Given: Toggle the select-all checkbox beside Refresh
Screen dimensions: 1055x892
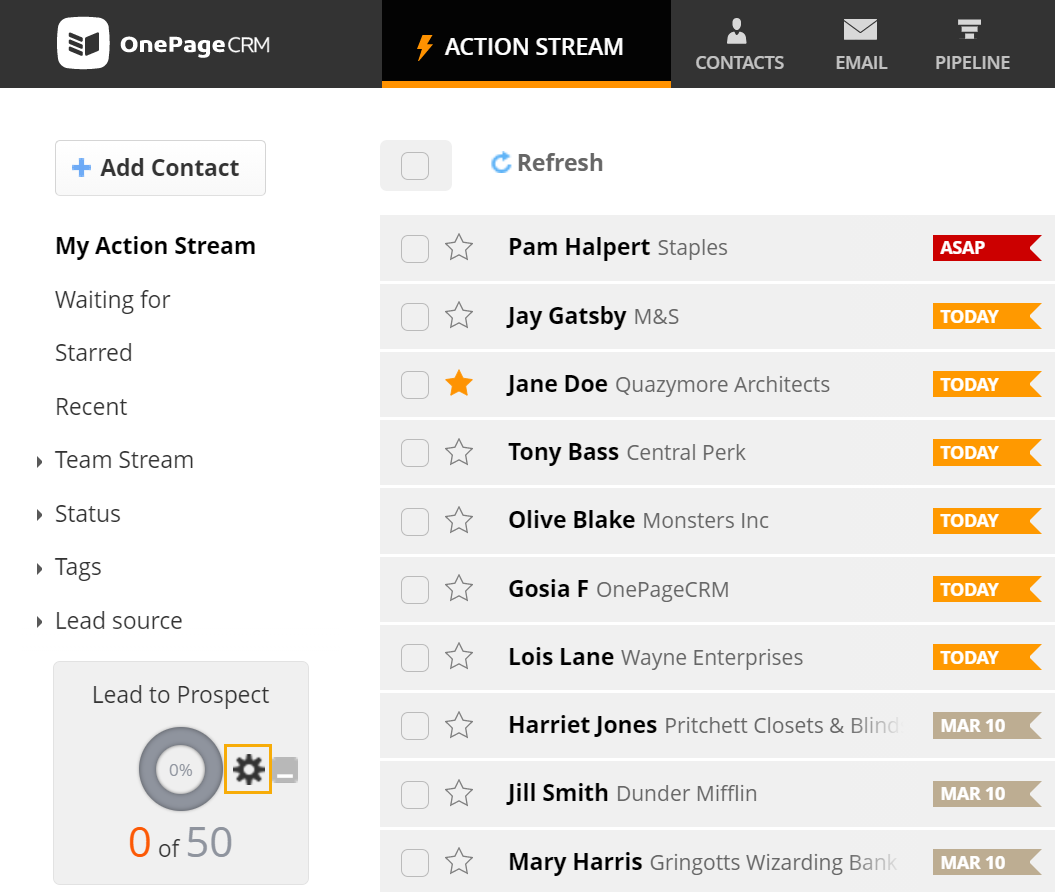Looking at the screenshot, I should pyautogui.click(x=415, y=166).
